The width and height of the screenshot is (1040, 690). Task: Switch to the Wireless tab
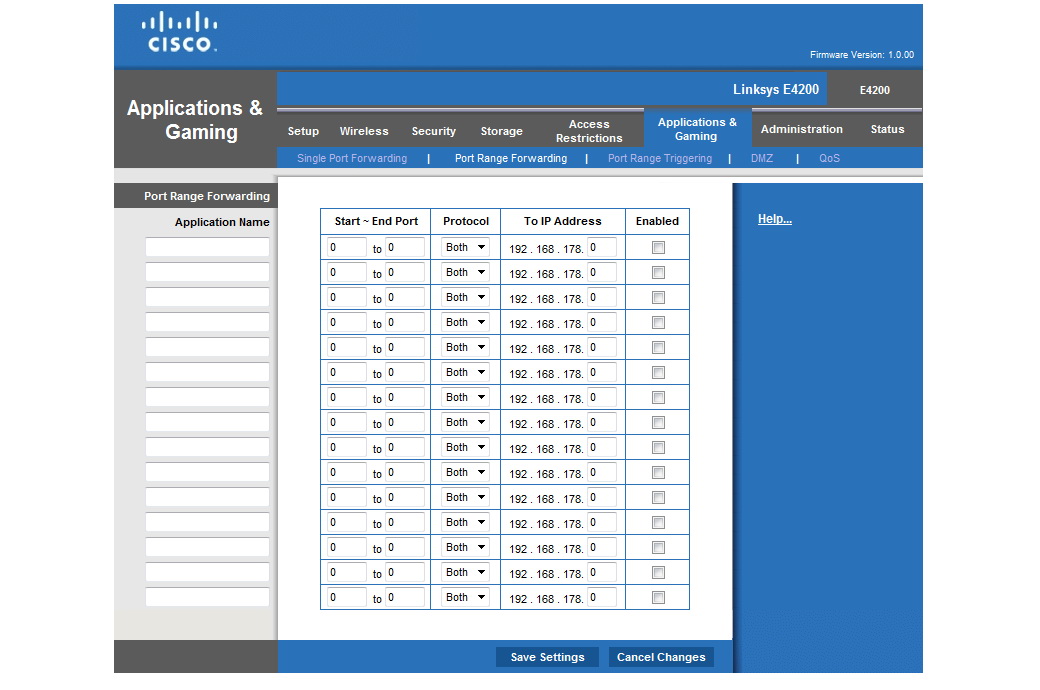click(x=364, y=131)
